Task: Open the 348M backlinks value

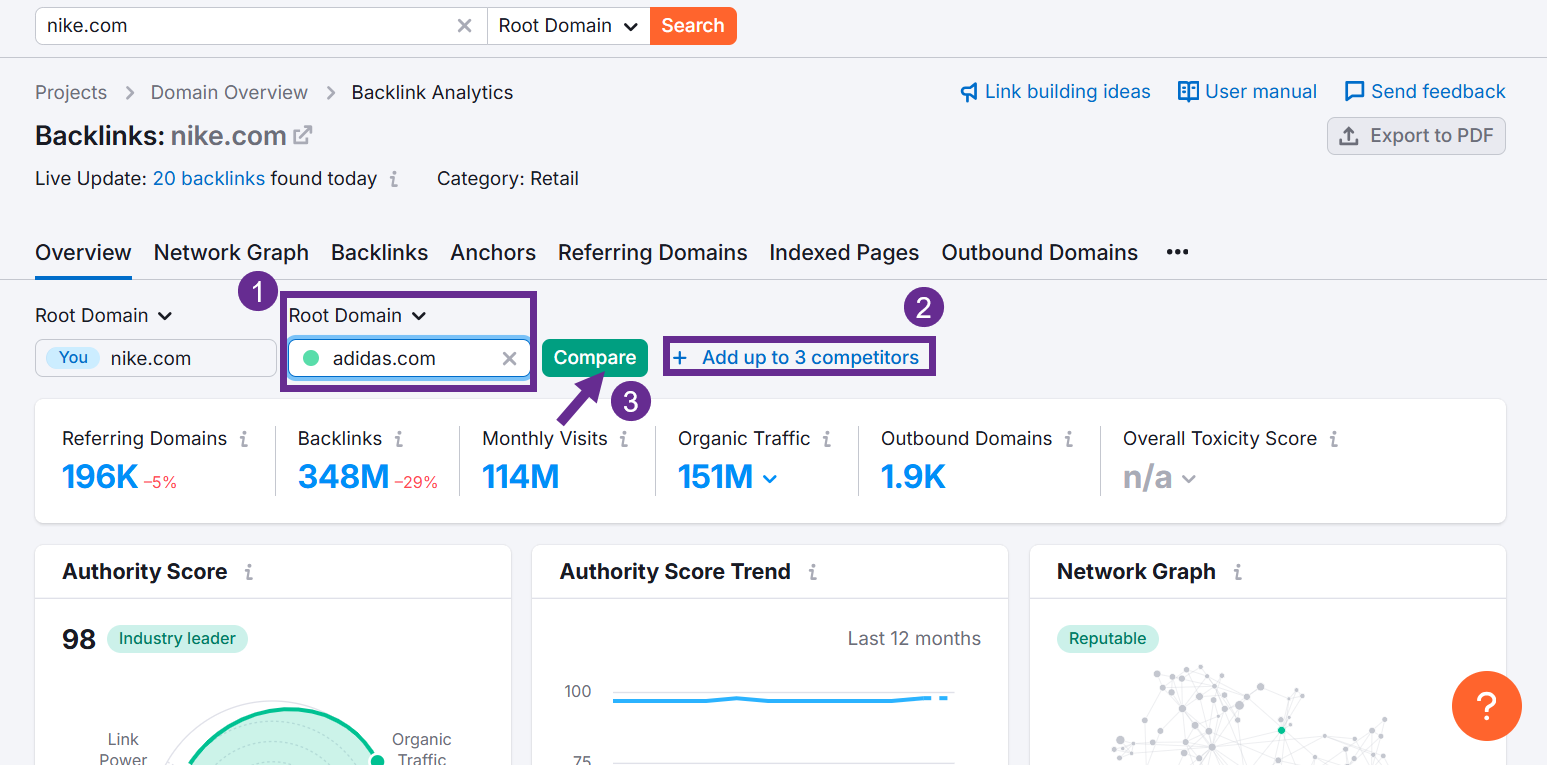Action: pyautogui.click(x=343, y=477)
